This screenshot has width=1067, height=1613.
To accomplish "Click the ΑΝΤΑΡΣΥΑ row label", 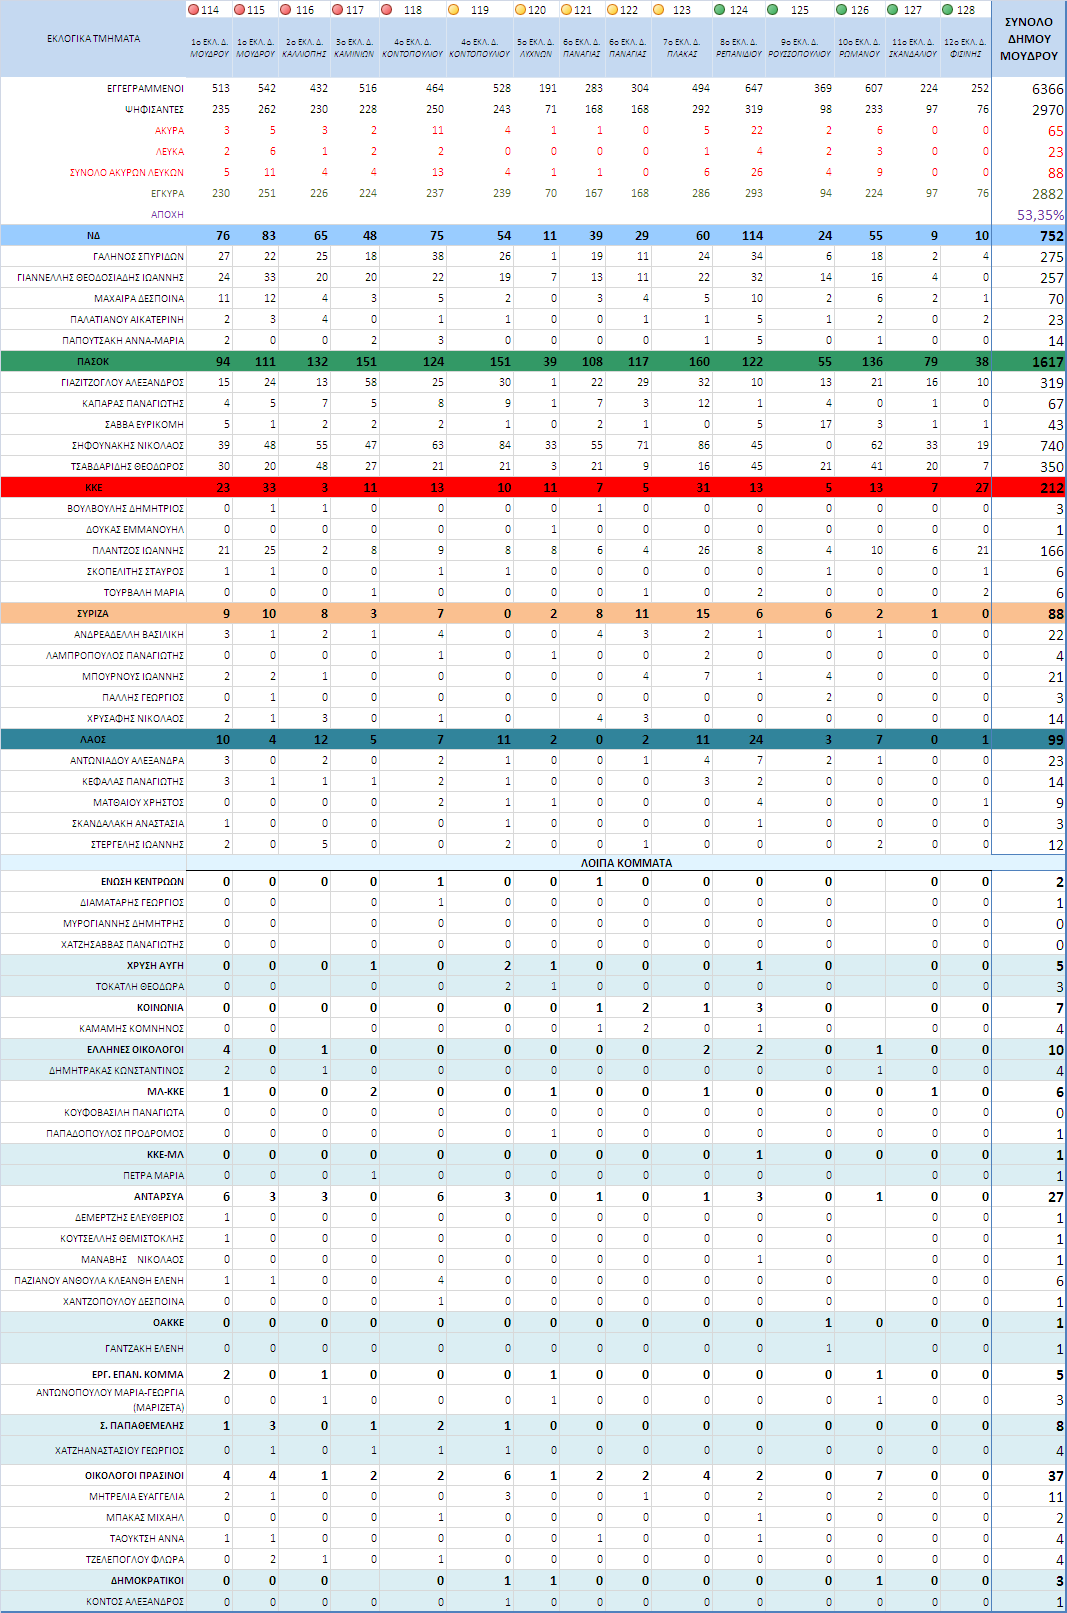I will (159, 1196).
